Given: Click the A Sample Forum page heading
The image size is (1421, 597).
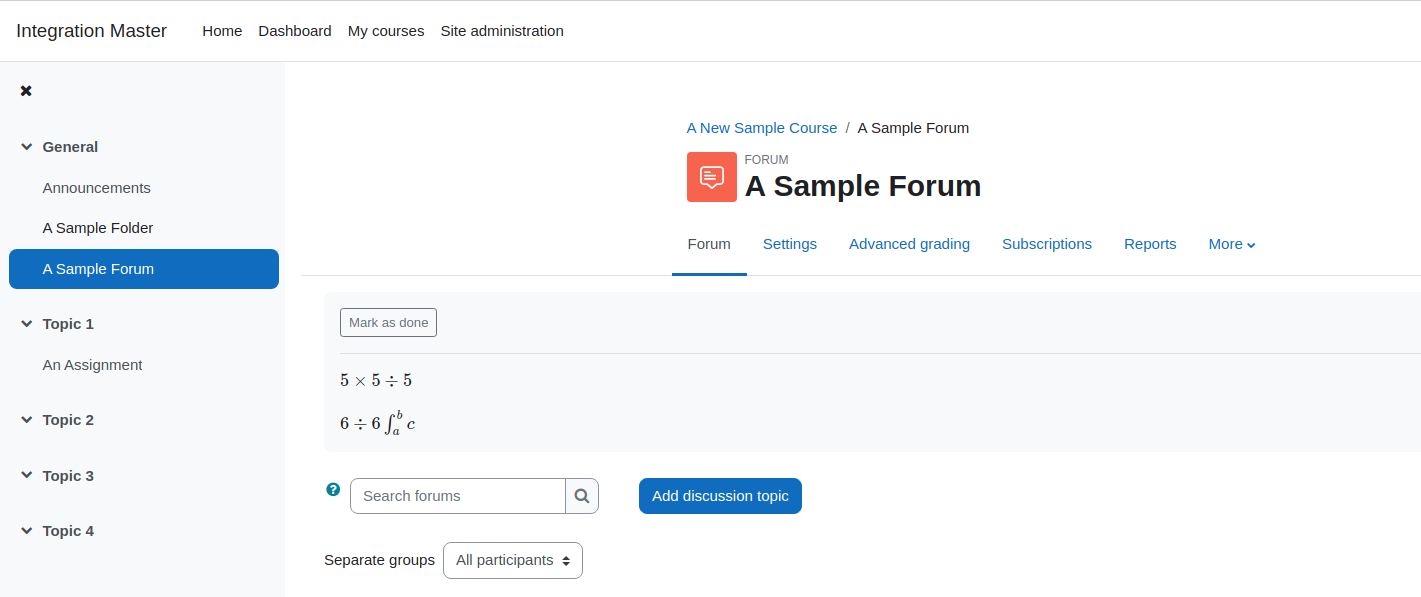Looking at the screenshot, I should click(863, 186).
